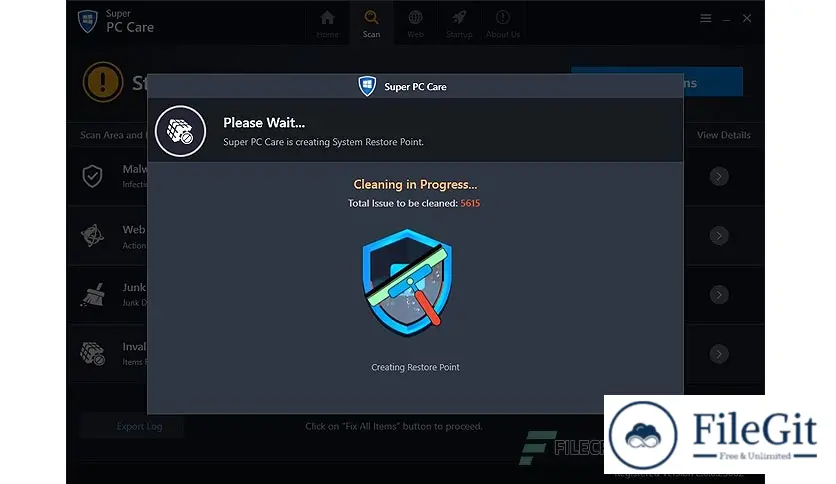This screenshot has height=484, width=836.
Task: Expand the Invalid registry row arrow
Action: tap(719, 354)
